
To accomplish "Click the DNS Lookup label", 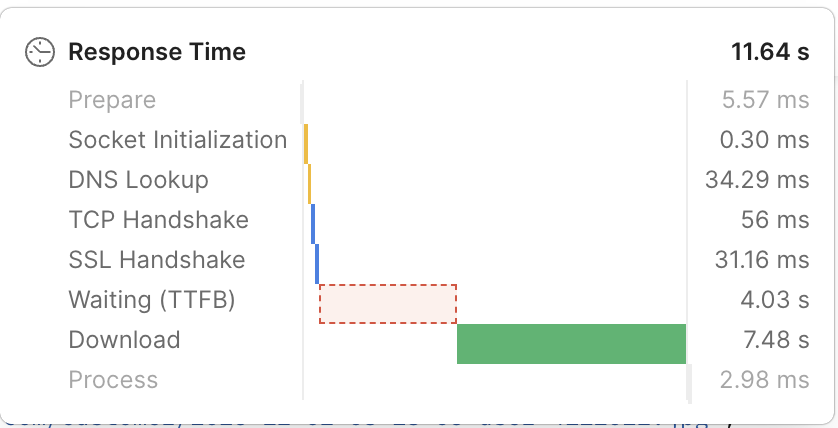I will click(138, 180).
